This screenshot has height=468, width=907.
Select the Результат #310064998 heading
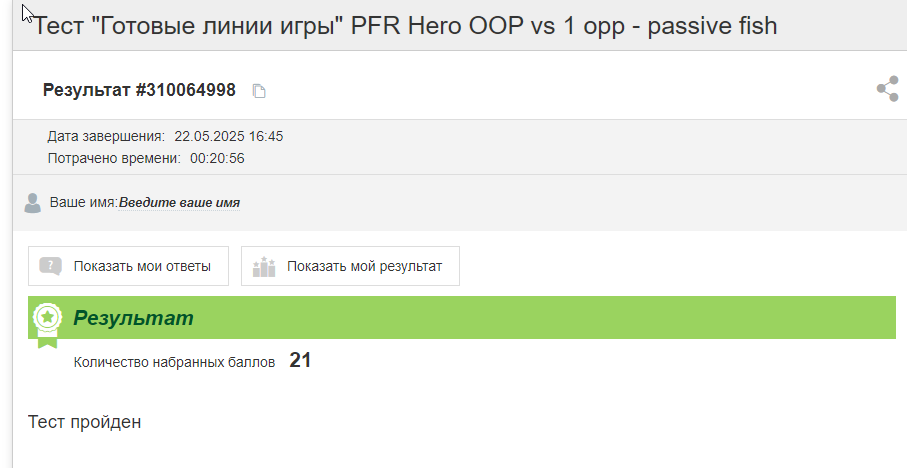(x=139, y=90)
